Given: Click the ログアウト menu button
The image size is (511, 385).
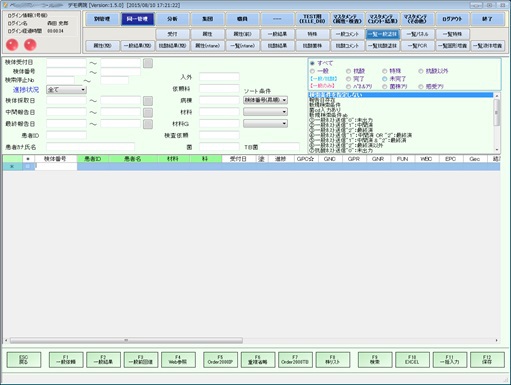Looking at the screenshot, I should coord(452,19).
